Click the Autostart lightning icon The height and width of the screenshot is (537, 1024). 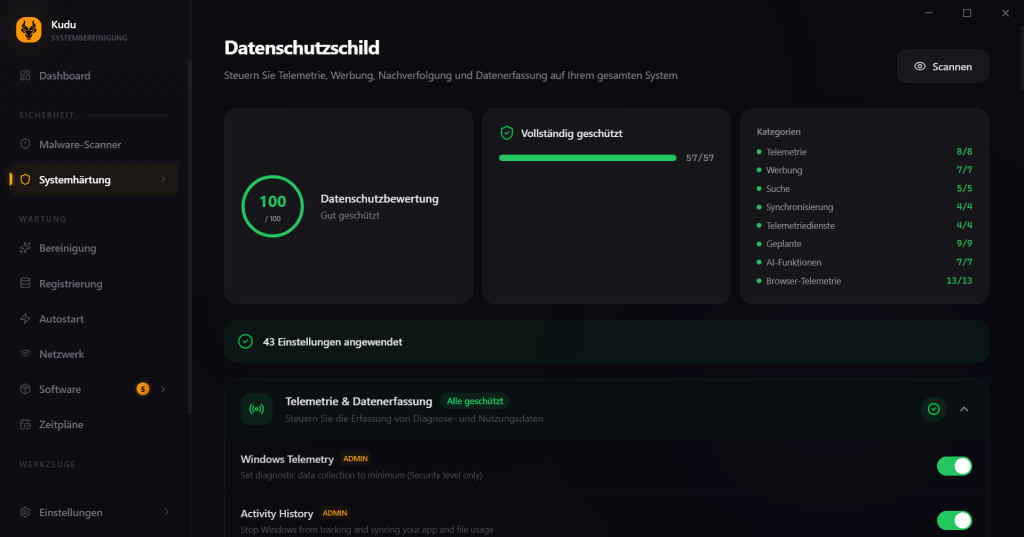[x=25, y=319]
